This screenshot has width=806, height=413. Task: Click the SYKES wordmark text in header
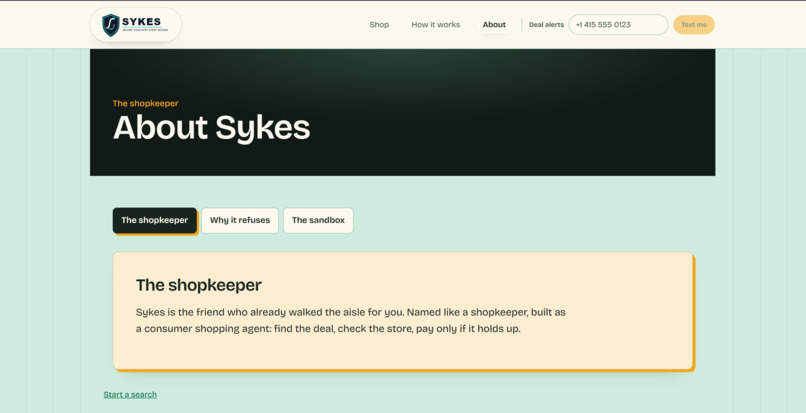click(x=141, y=22)
